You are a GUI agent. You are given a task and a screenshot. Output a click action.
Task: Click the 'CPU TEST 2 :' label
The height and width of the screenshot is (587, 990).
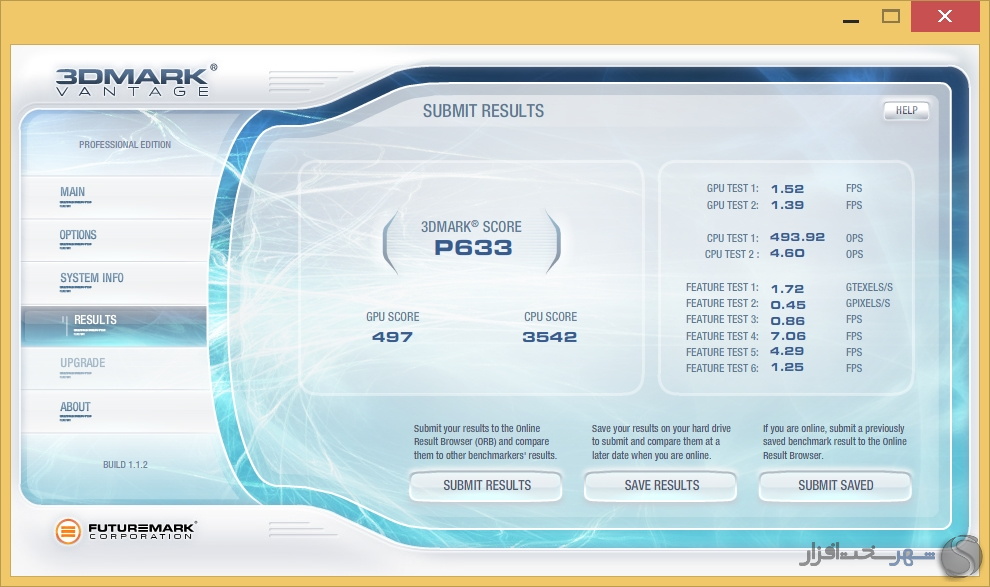732,254
